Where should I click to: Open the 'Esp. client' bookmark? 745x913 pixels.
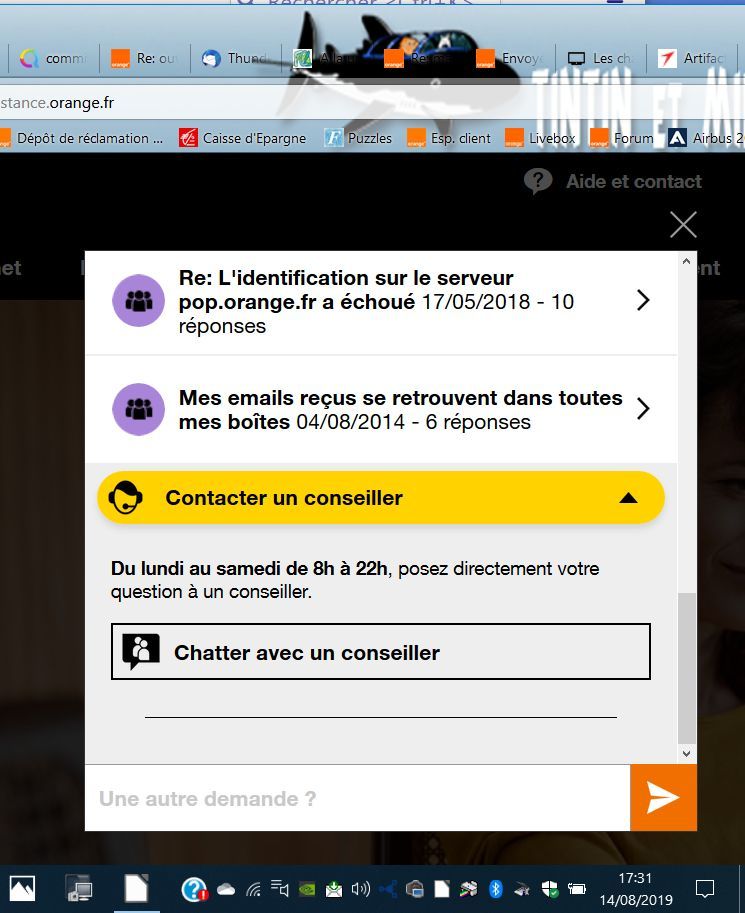(x=449, y=138)
